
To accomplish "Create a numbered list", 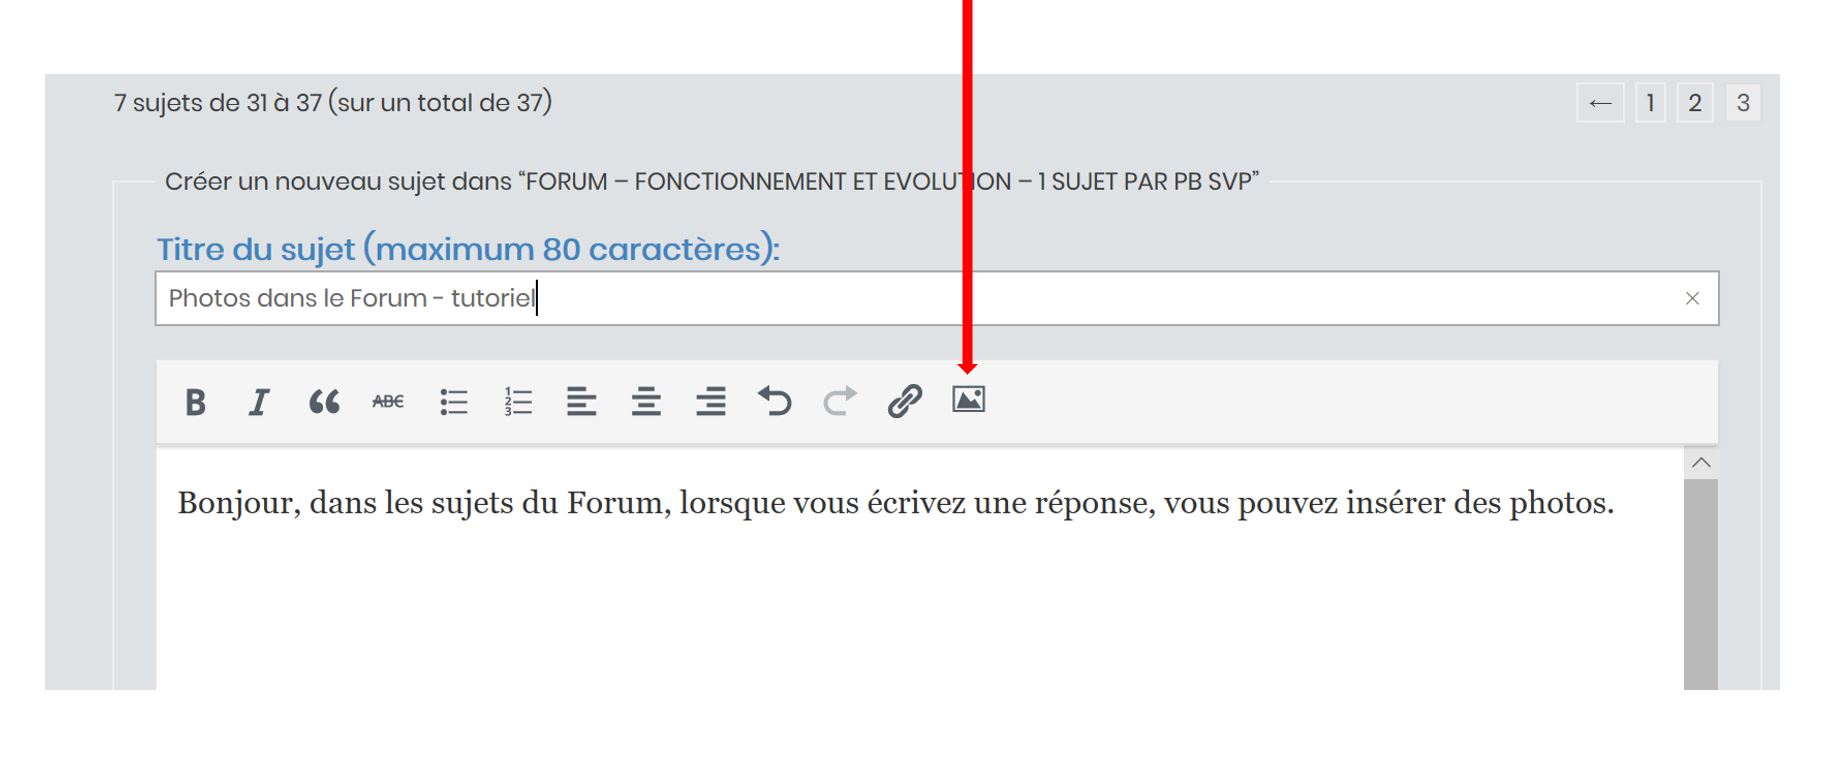I will pyautogui.click(x=518, y=402).
